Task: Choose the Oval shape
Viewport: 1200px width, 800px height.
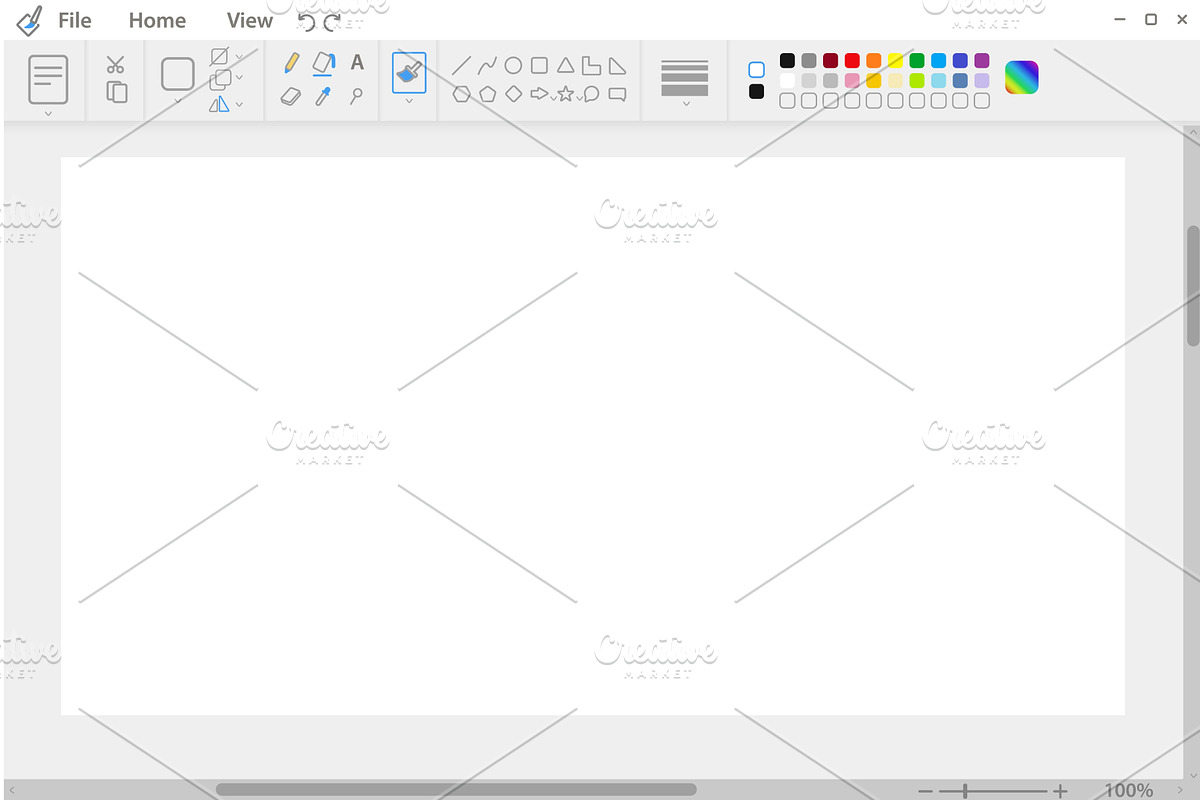Action: click(513, 66)
